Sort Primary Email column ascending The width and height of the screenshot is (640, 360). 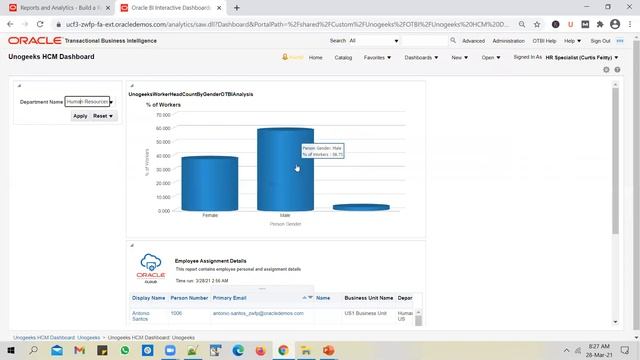pyautogui.click(x=304, y=298)
